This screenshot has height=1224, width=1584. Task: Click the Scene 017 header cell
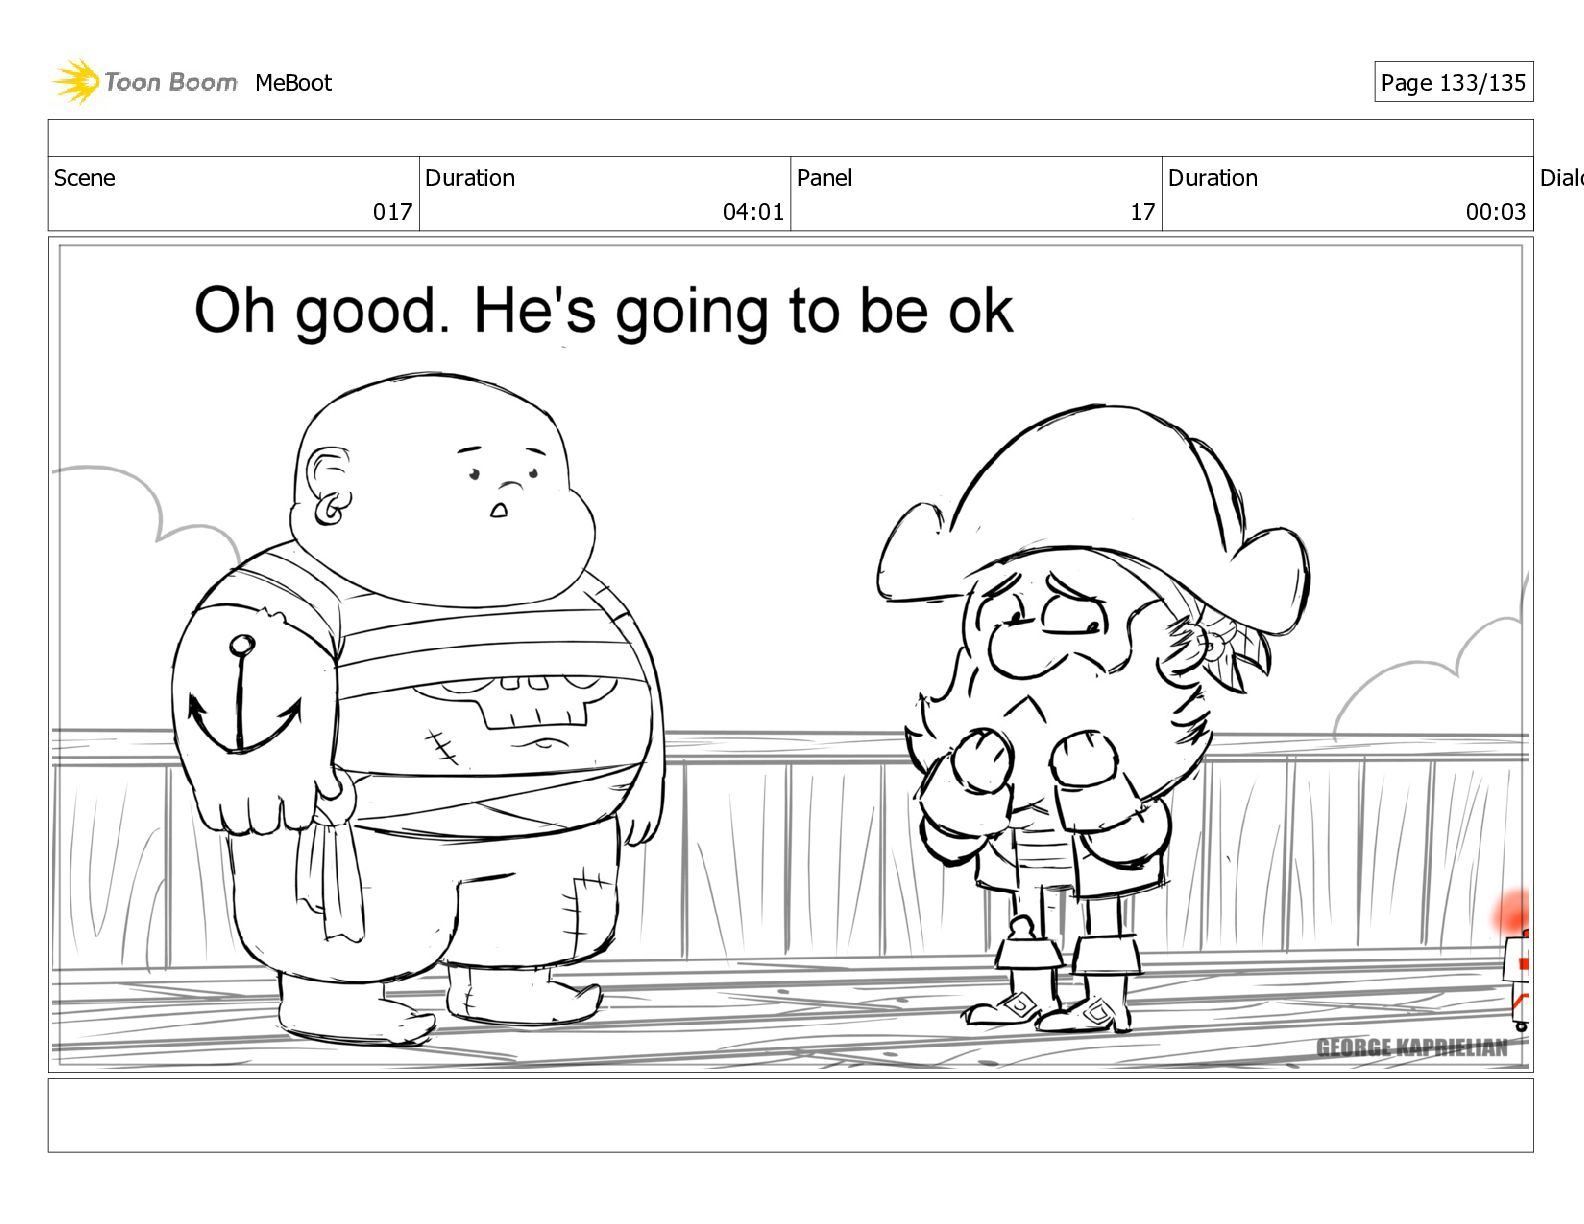tap(233, 194)
